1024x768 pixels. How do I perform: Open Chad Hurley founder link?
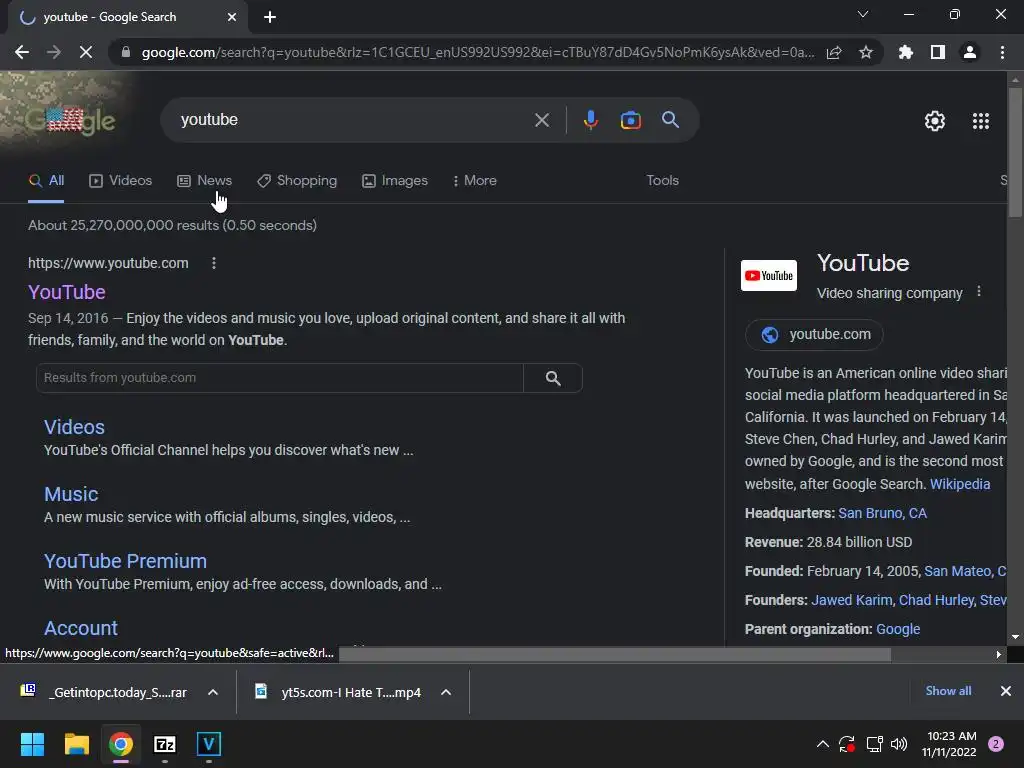(936, 600)
